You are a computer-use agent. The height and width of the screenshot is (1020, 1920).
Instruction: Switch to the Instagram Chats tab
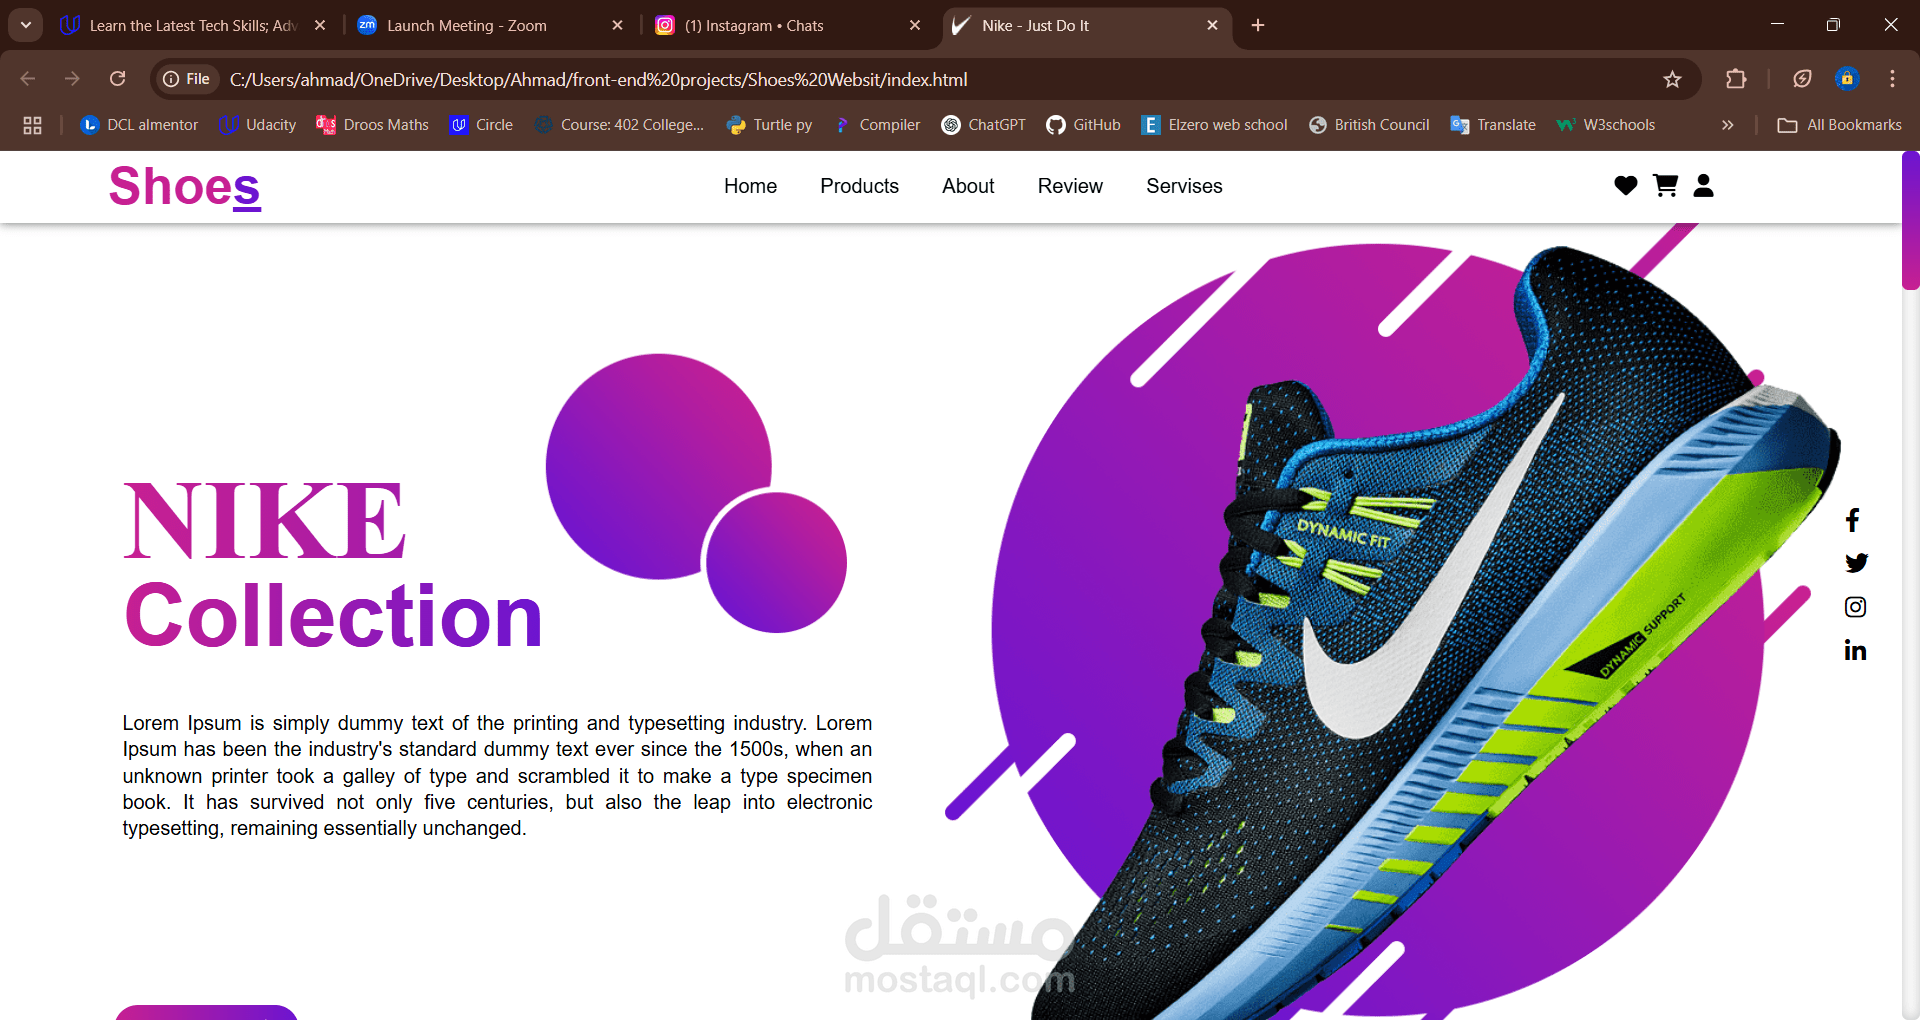click(788, 25)
